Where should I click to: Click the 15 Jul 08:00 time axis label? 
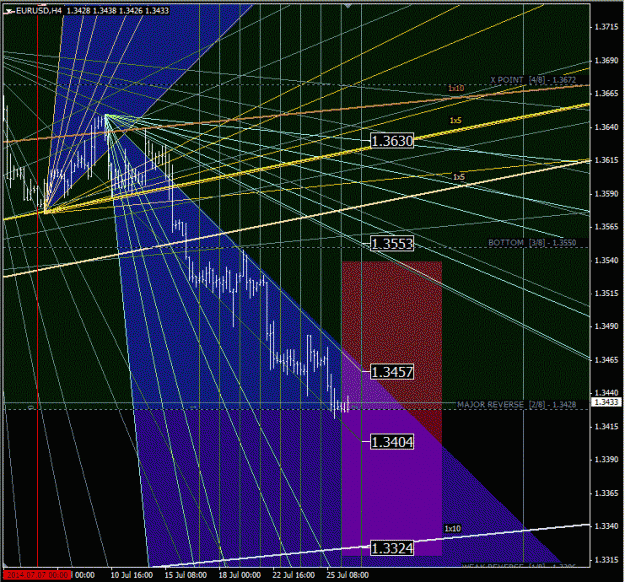pyautogui.click(x=186, y=575)
